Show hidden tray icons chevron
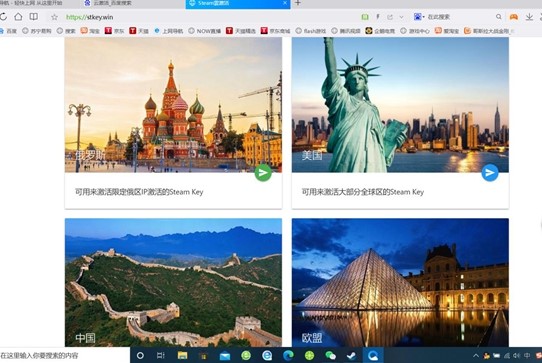The width and height of the screenshot is (542, 363). pyautogui.click(x=476, y=355)
